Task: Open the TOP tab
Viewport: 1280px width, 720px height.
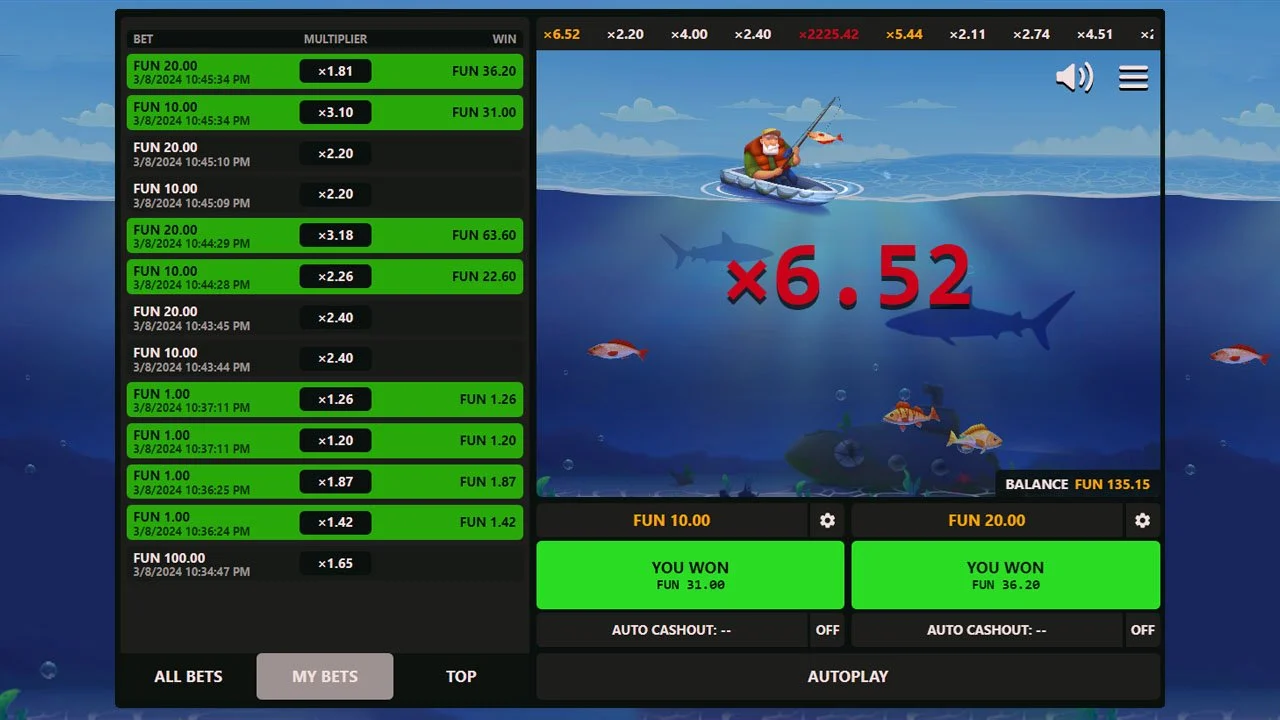Action: pos(461,676)
